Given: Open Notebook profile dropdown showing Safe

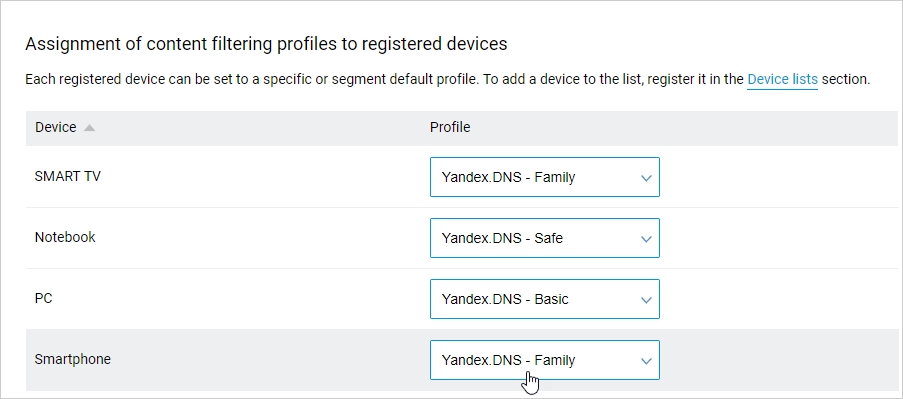Looking at the screenshot, I should pyautogui.click(x=545, y=238).
